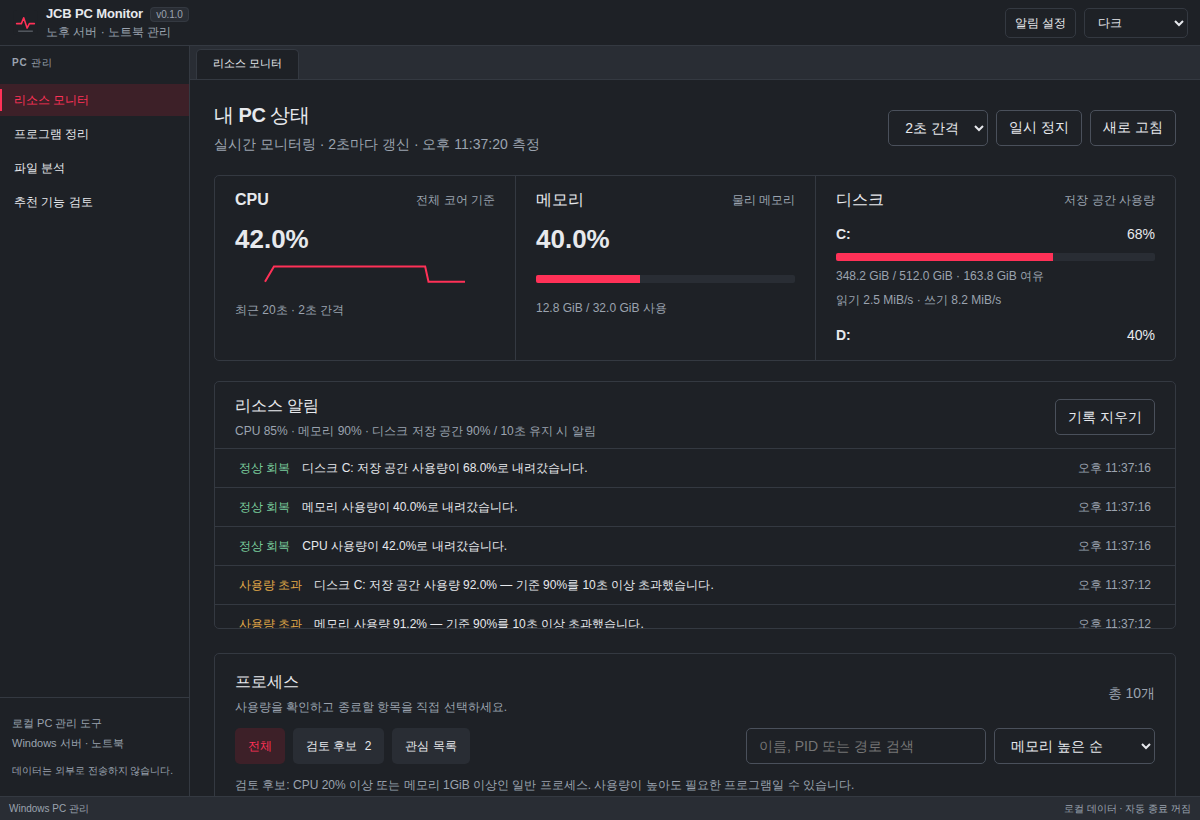Screen dimensions: 1200x820
Task: Click the v0.1.0 version badge
Action: pyautogui.click(x=169, y=14)
